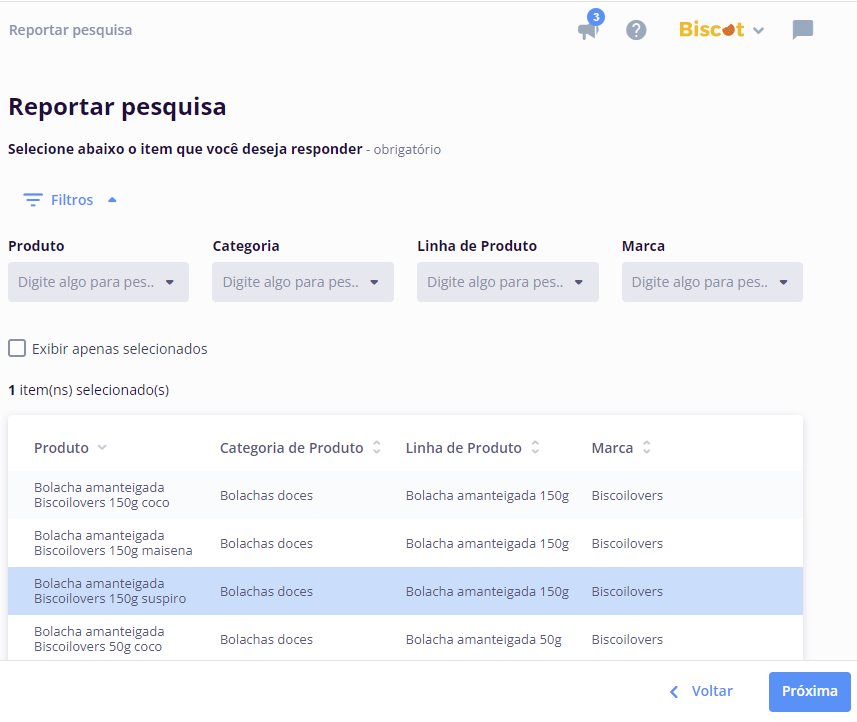Select the Biscoilovers 50g coco row
Image resolution: width=857 pixels, height=722 pixels.
(406, 638)
